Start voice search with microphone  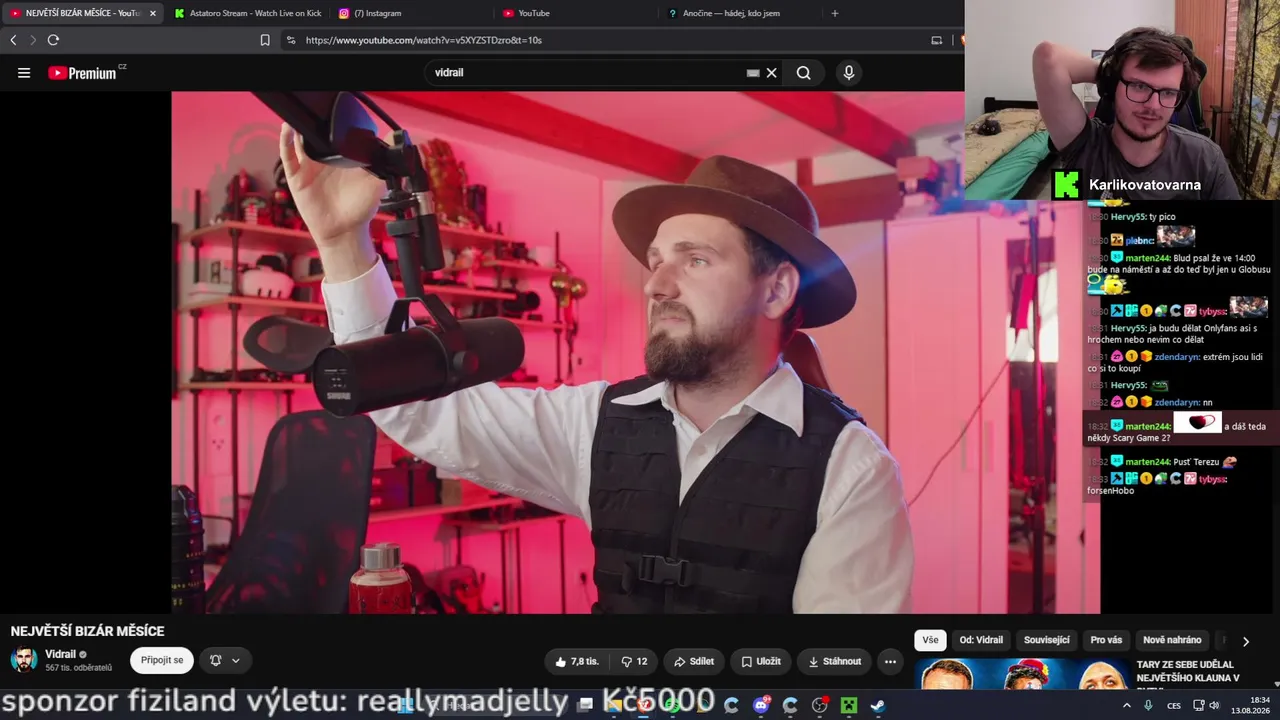pyautogui.click(x=849, y=73)
